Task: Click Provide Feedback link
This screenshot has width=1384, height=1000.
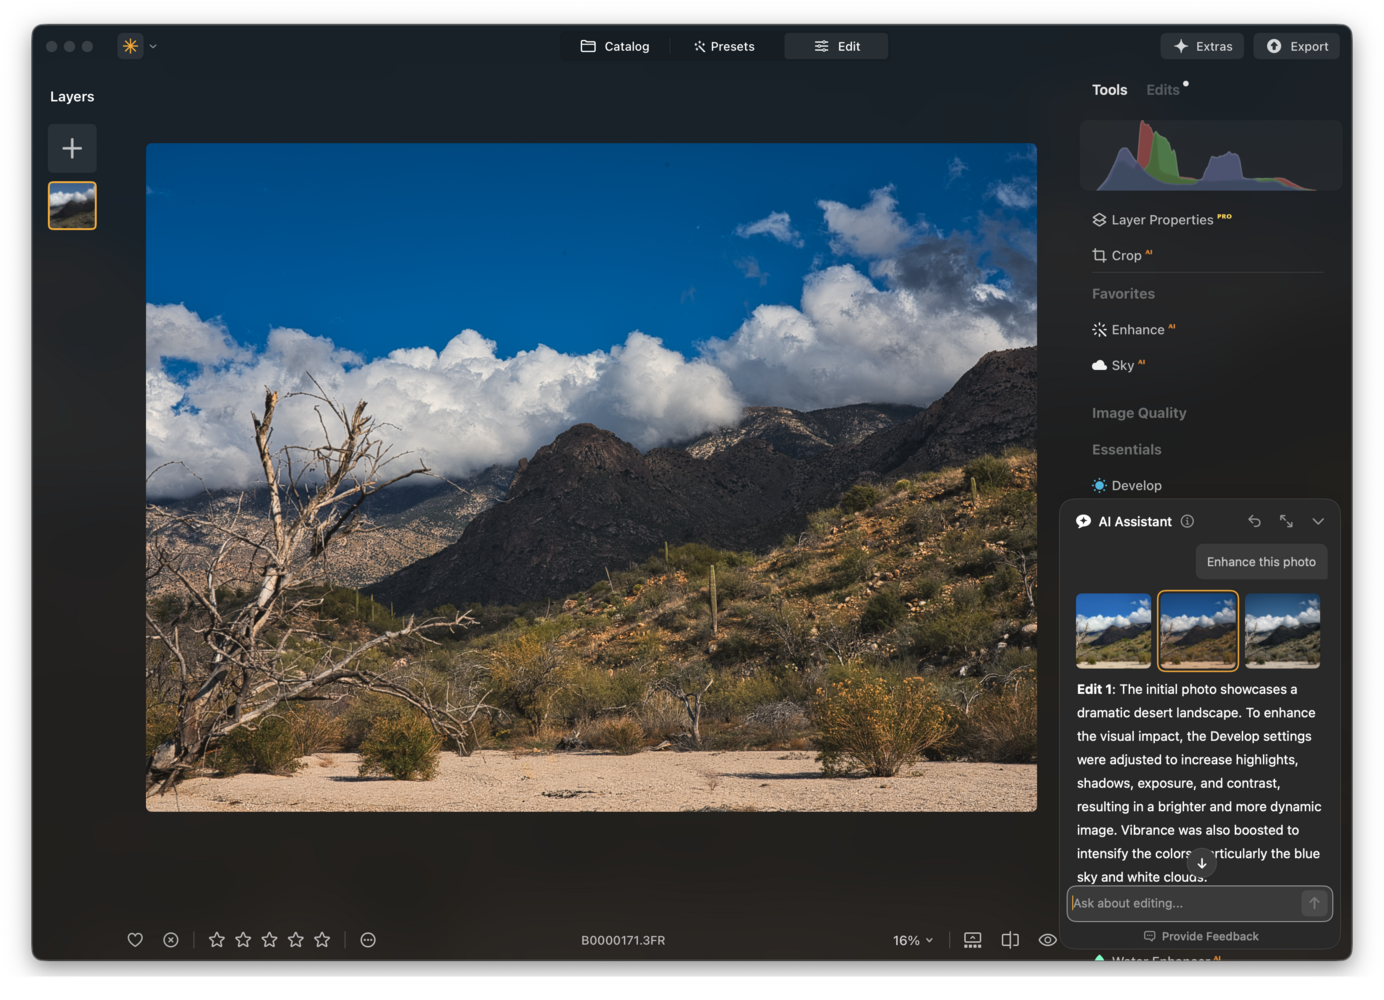Action: pos(1201,936)
